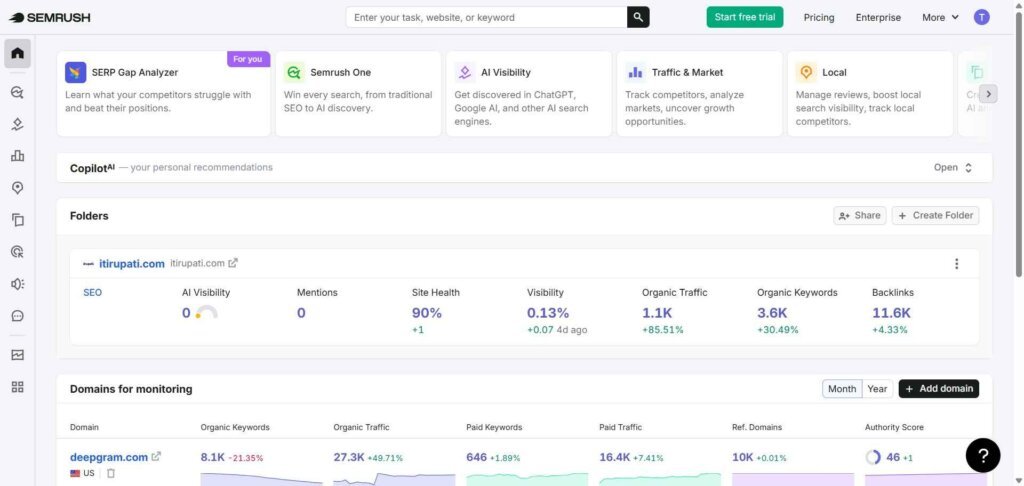This screenshot has height=486, width=1024.
Task: Click the SERP Gap Analyzer card icon
Action: 76,73
